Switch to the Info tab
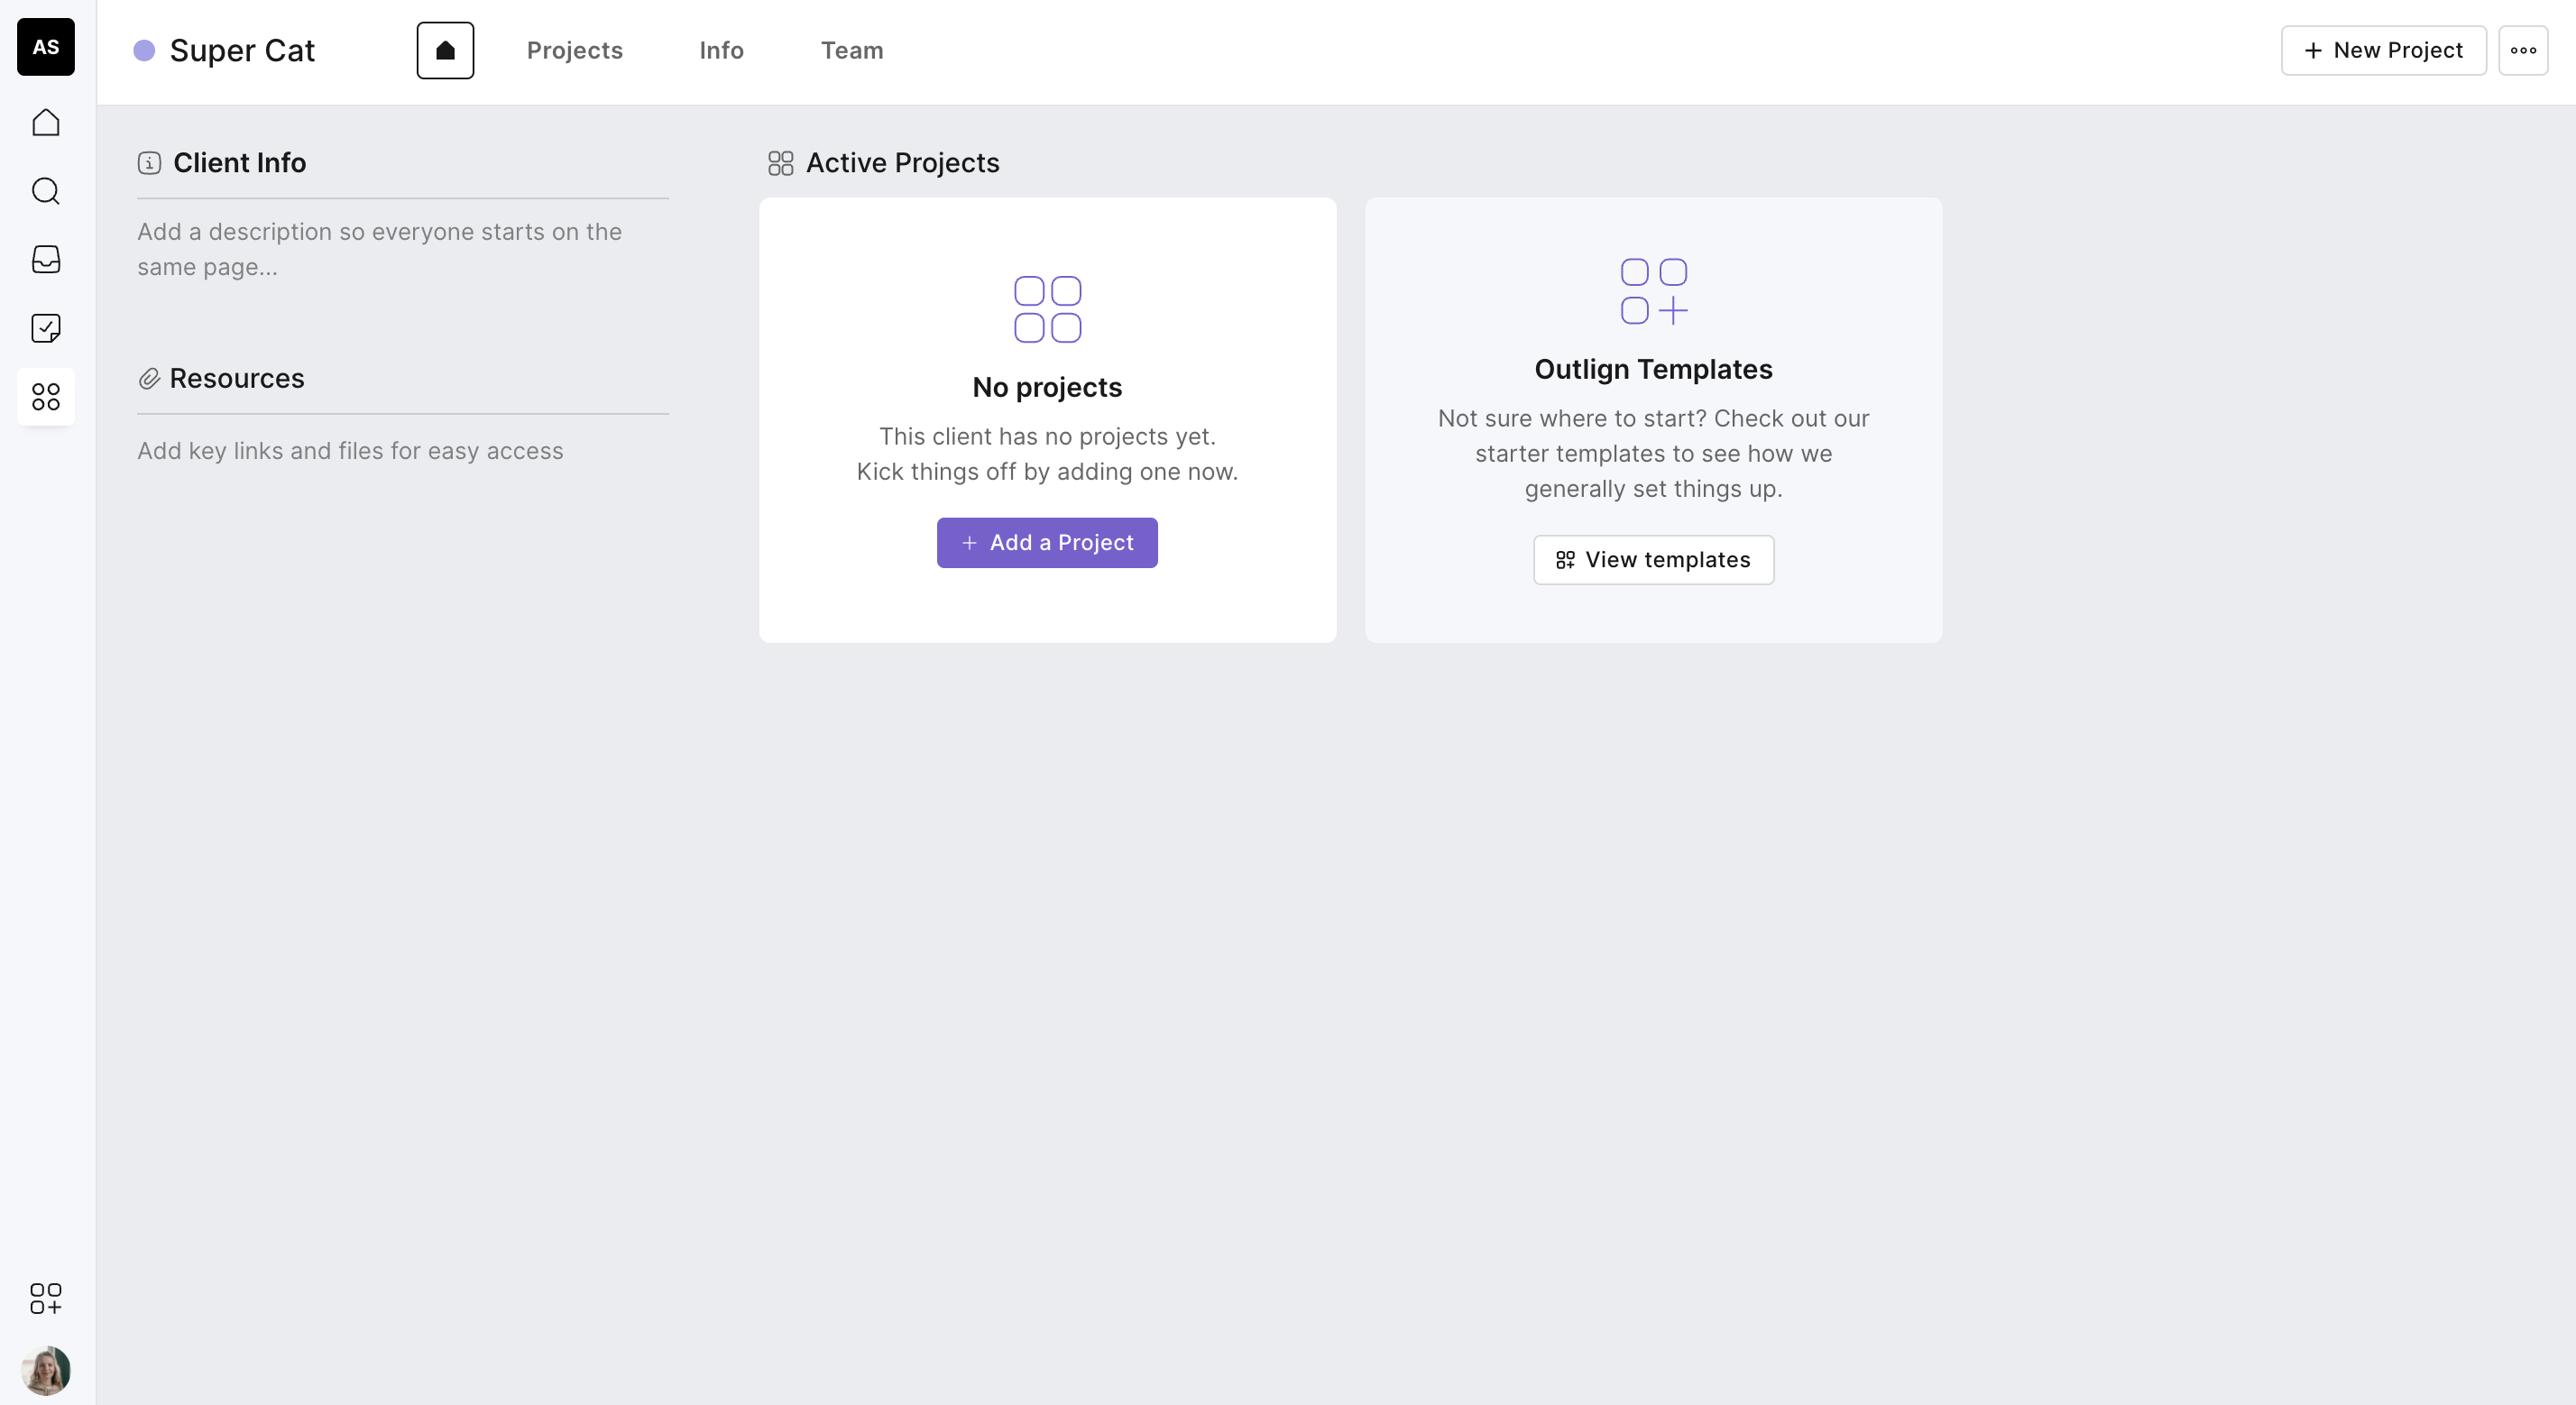The image size is (2576, 1405). (x=721, y=50)
